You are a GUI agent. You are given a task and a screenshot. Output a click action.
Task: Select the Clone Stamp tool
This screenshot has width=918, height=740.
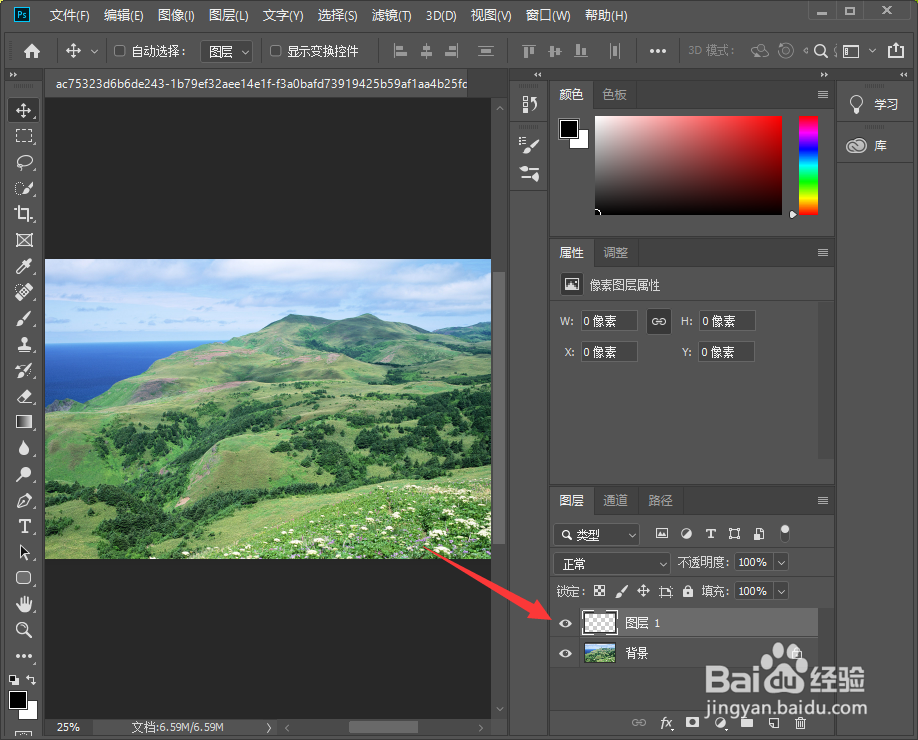coord(23,344)
